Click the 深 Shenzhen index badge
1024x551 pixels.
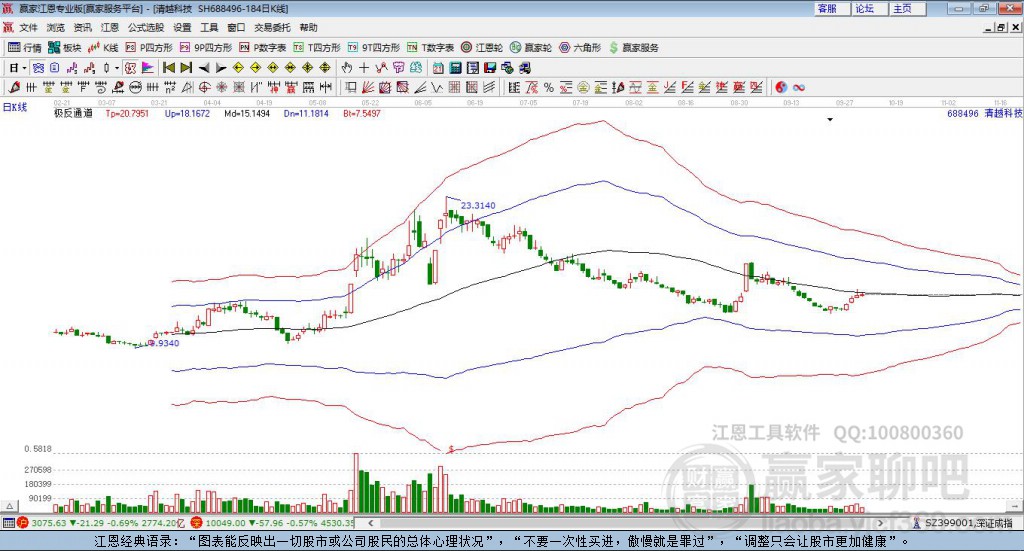pos(197,523)
